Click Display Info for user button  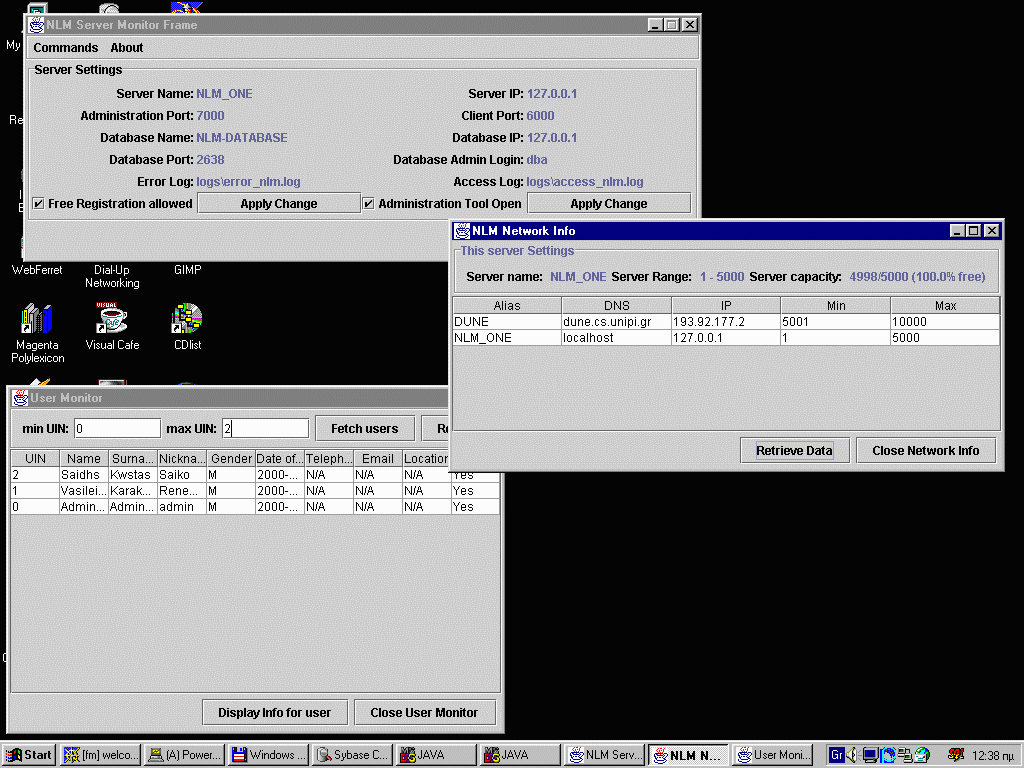click(274, 712)
